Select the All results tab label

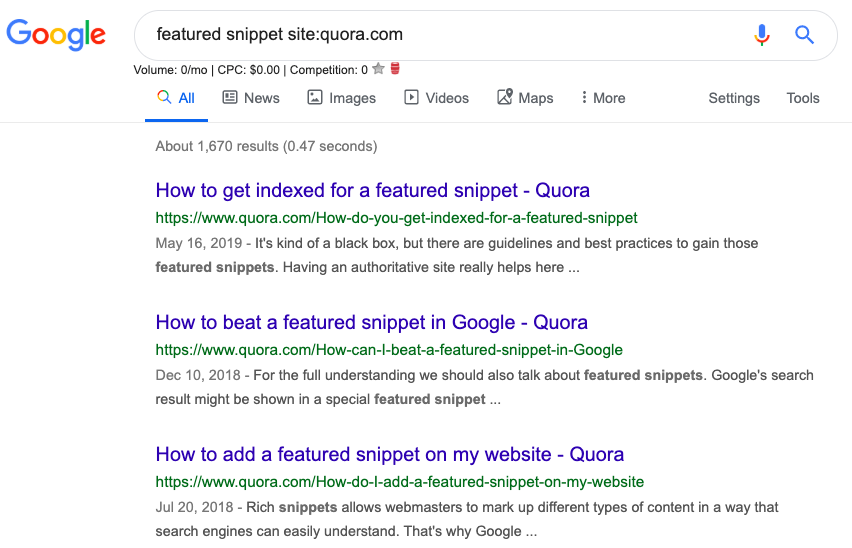(x=186, y=98)
